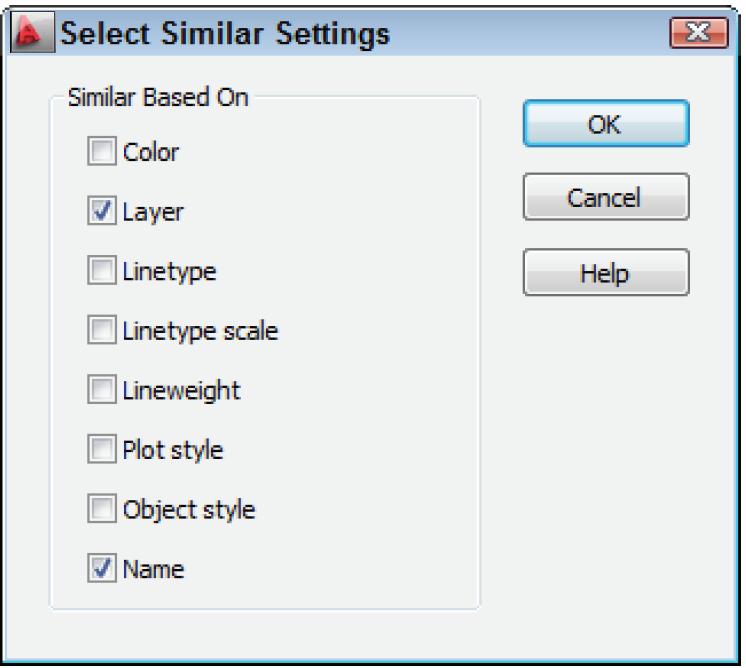Check the Lineweight checkbox
746x668 pixels.
click(x=102, y=390)
